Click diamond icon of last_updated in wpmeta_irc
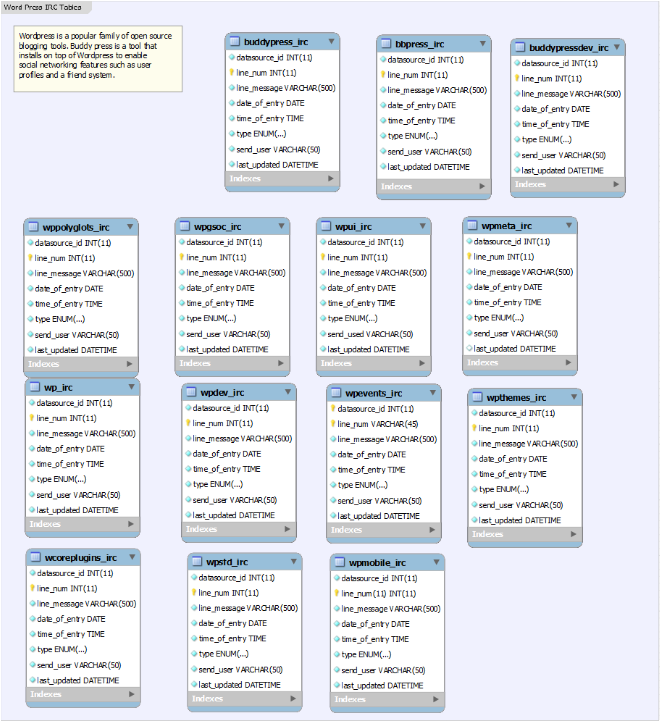660x721 pixels. (469, 349)
